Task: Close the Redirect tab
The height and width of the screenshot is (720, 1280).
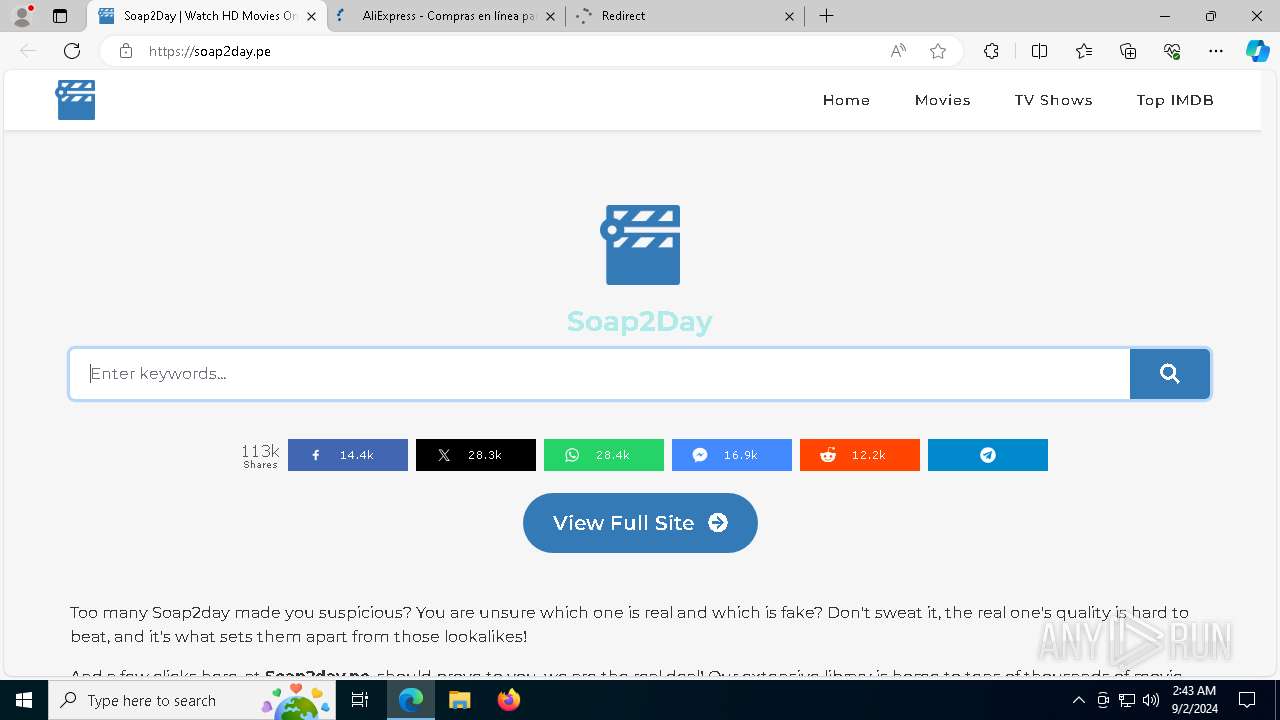Action: [x=789, y=16]
